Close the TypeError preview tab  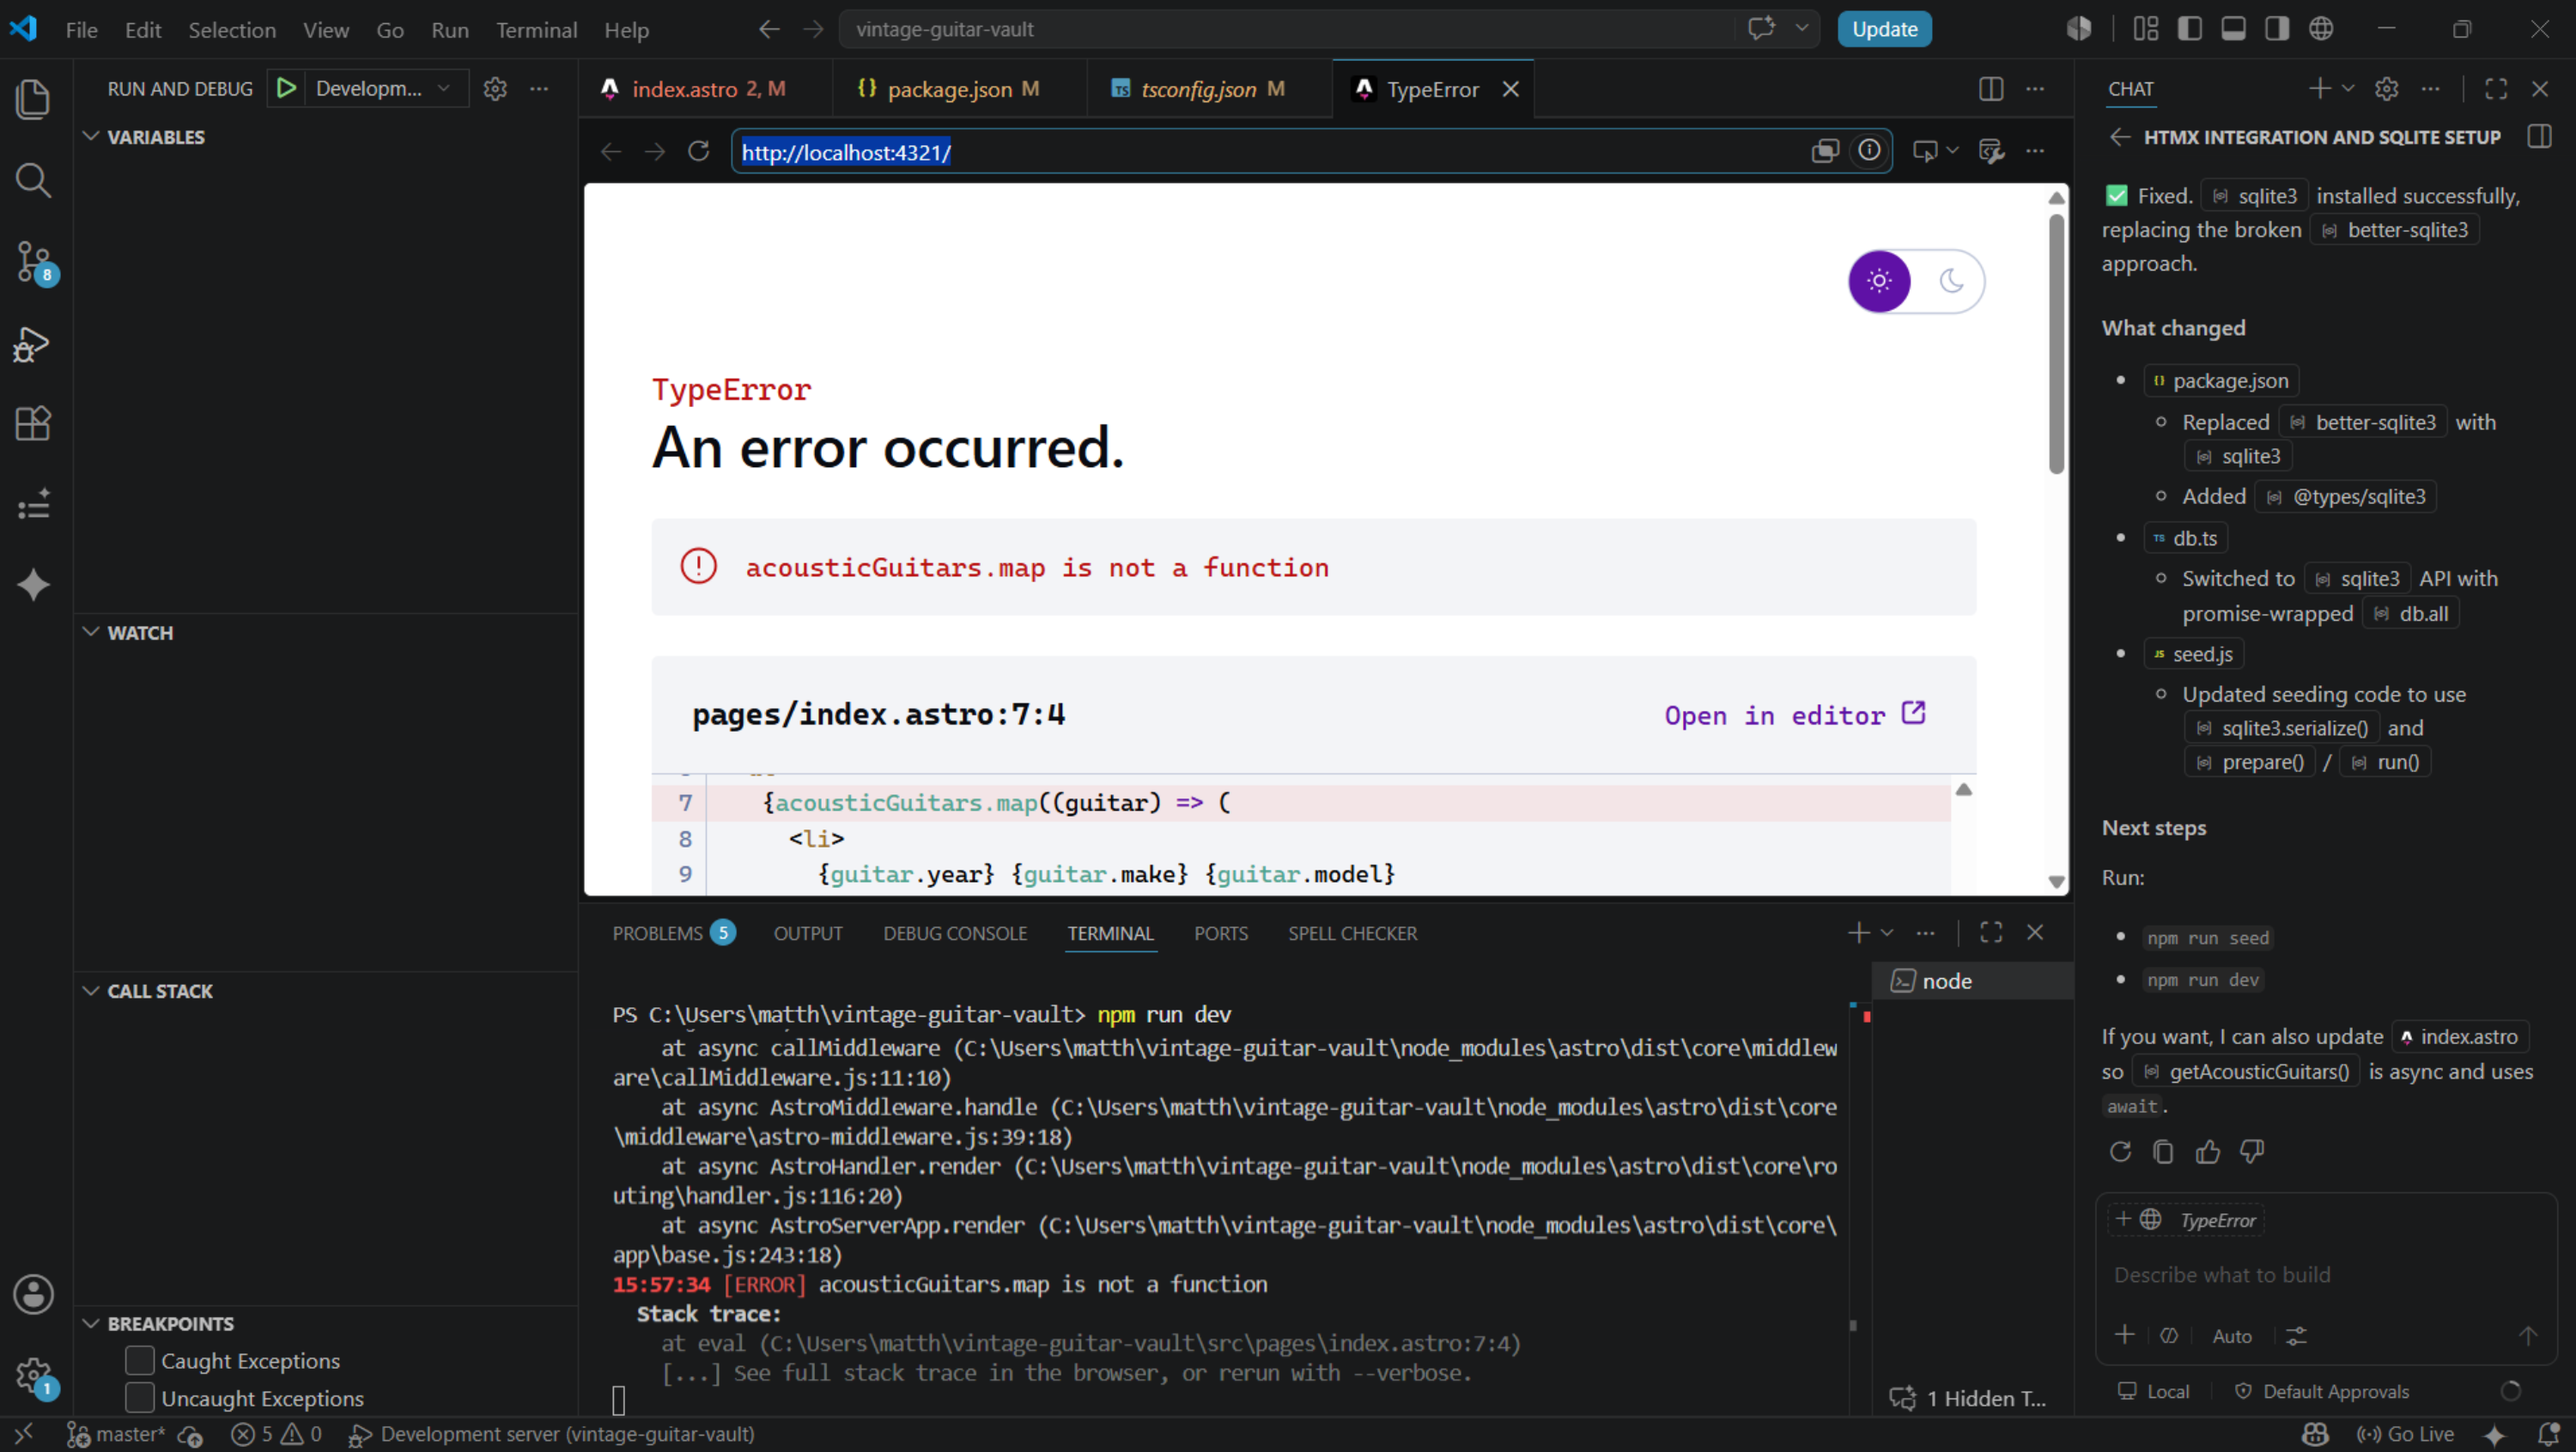pos(1510,89)
